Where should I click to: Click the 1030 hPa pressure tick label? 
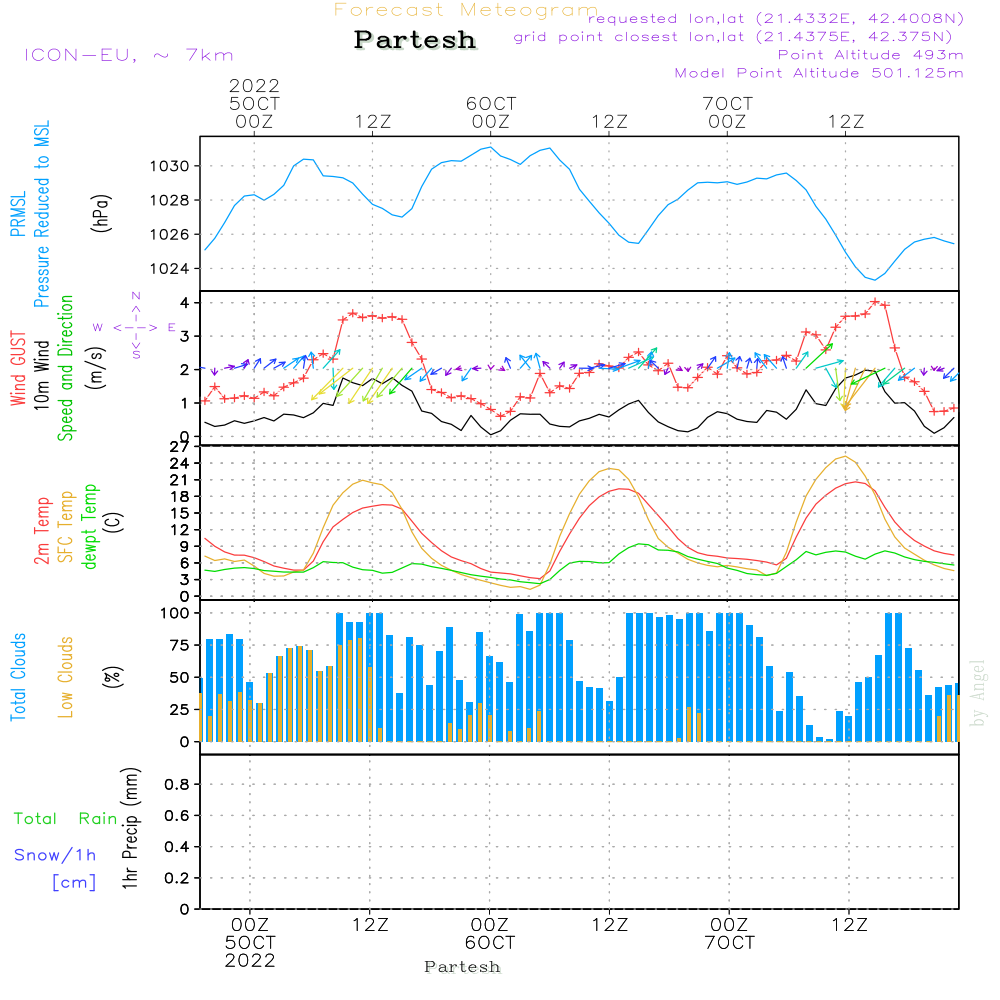pyautogui.click(x=170, y=166)
